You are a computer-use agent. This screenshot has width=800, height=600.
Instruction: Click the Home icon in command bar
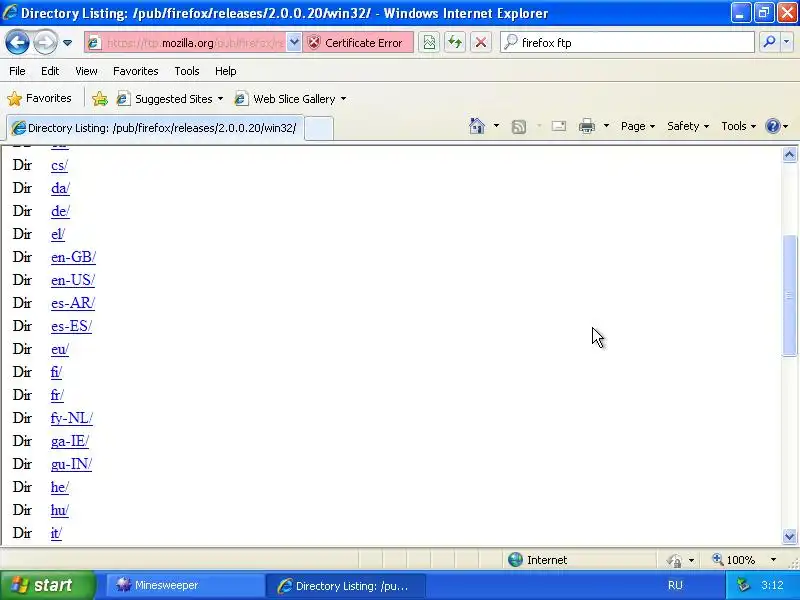pyautogui.click(x=477, y=126)
